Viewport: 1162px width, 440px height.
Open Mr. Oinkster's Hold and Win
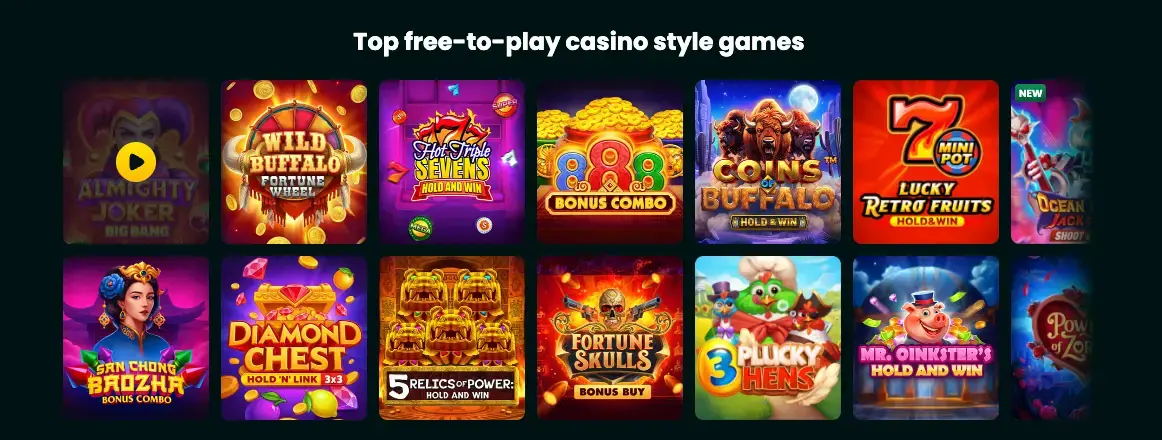(926, 338)
